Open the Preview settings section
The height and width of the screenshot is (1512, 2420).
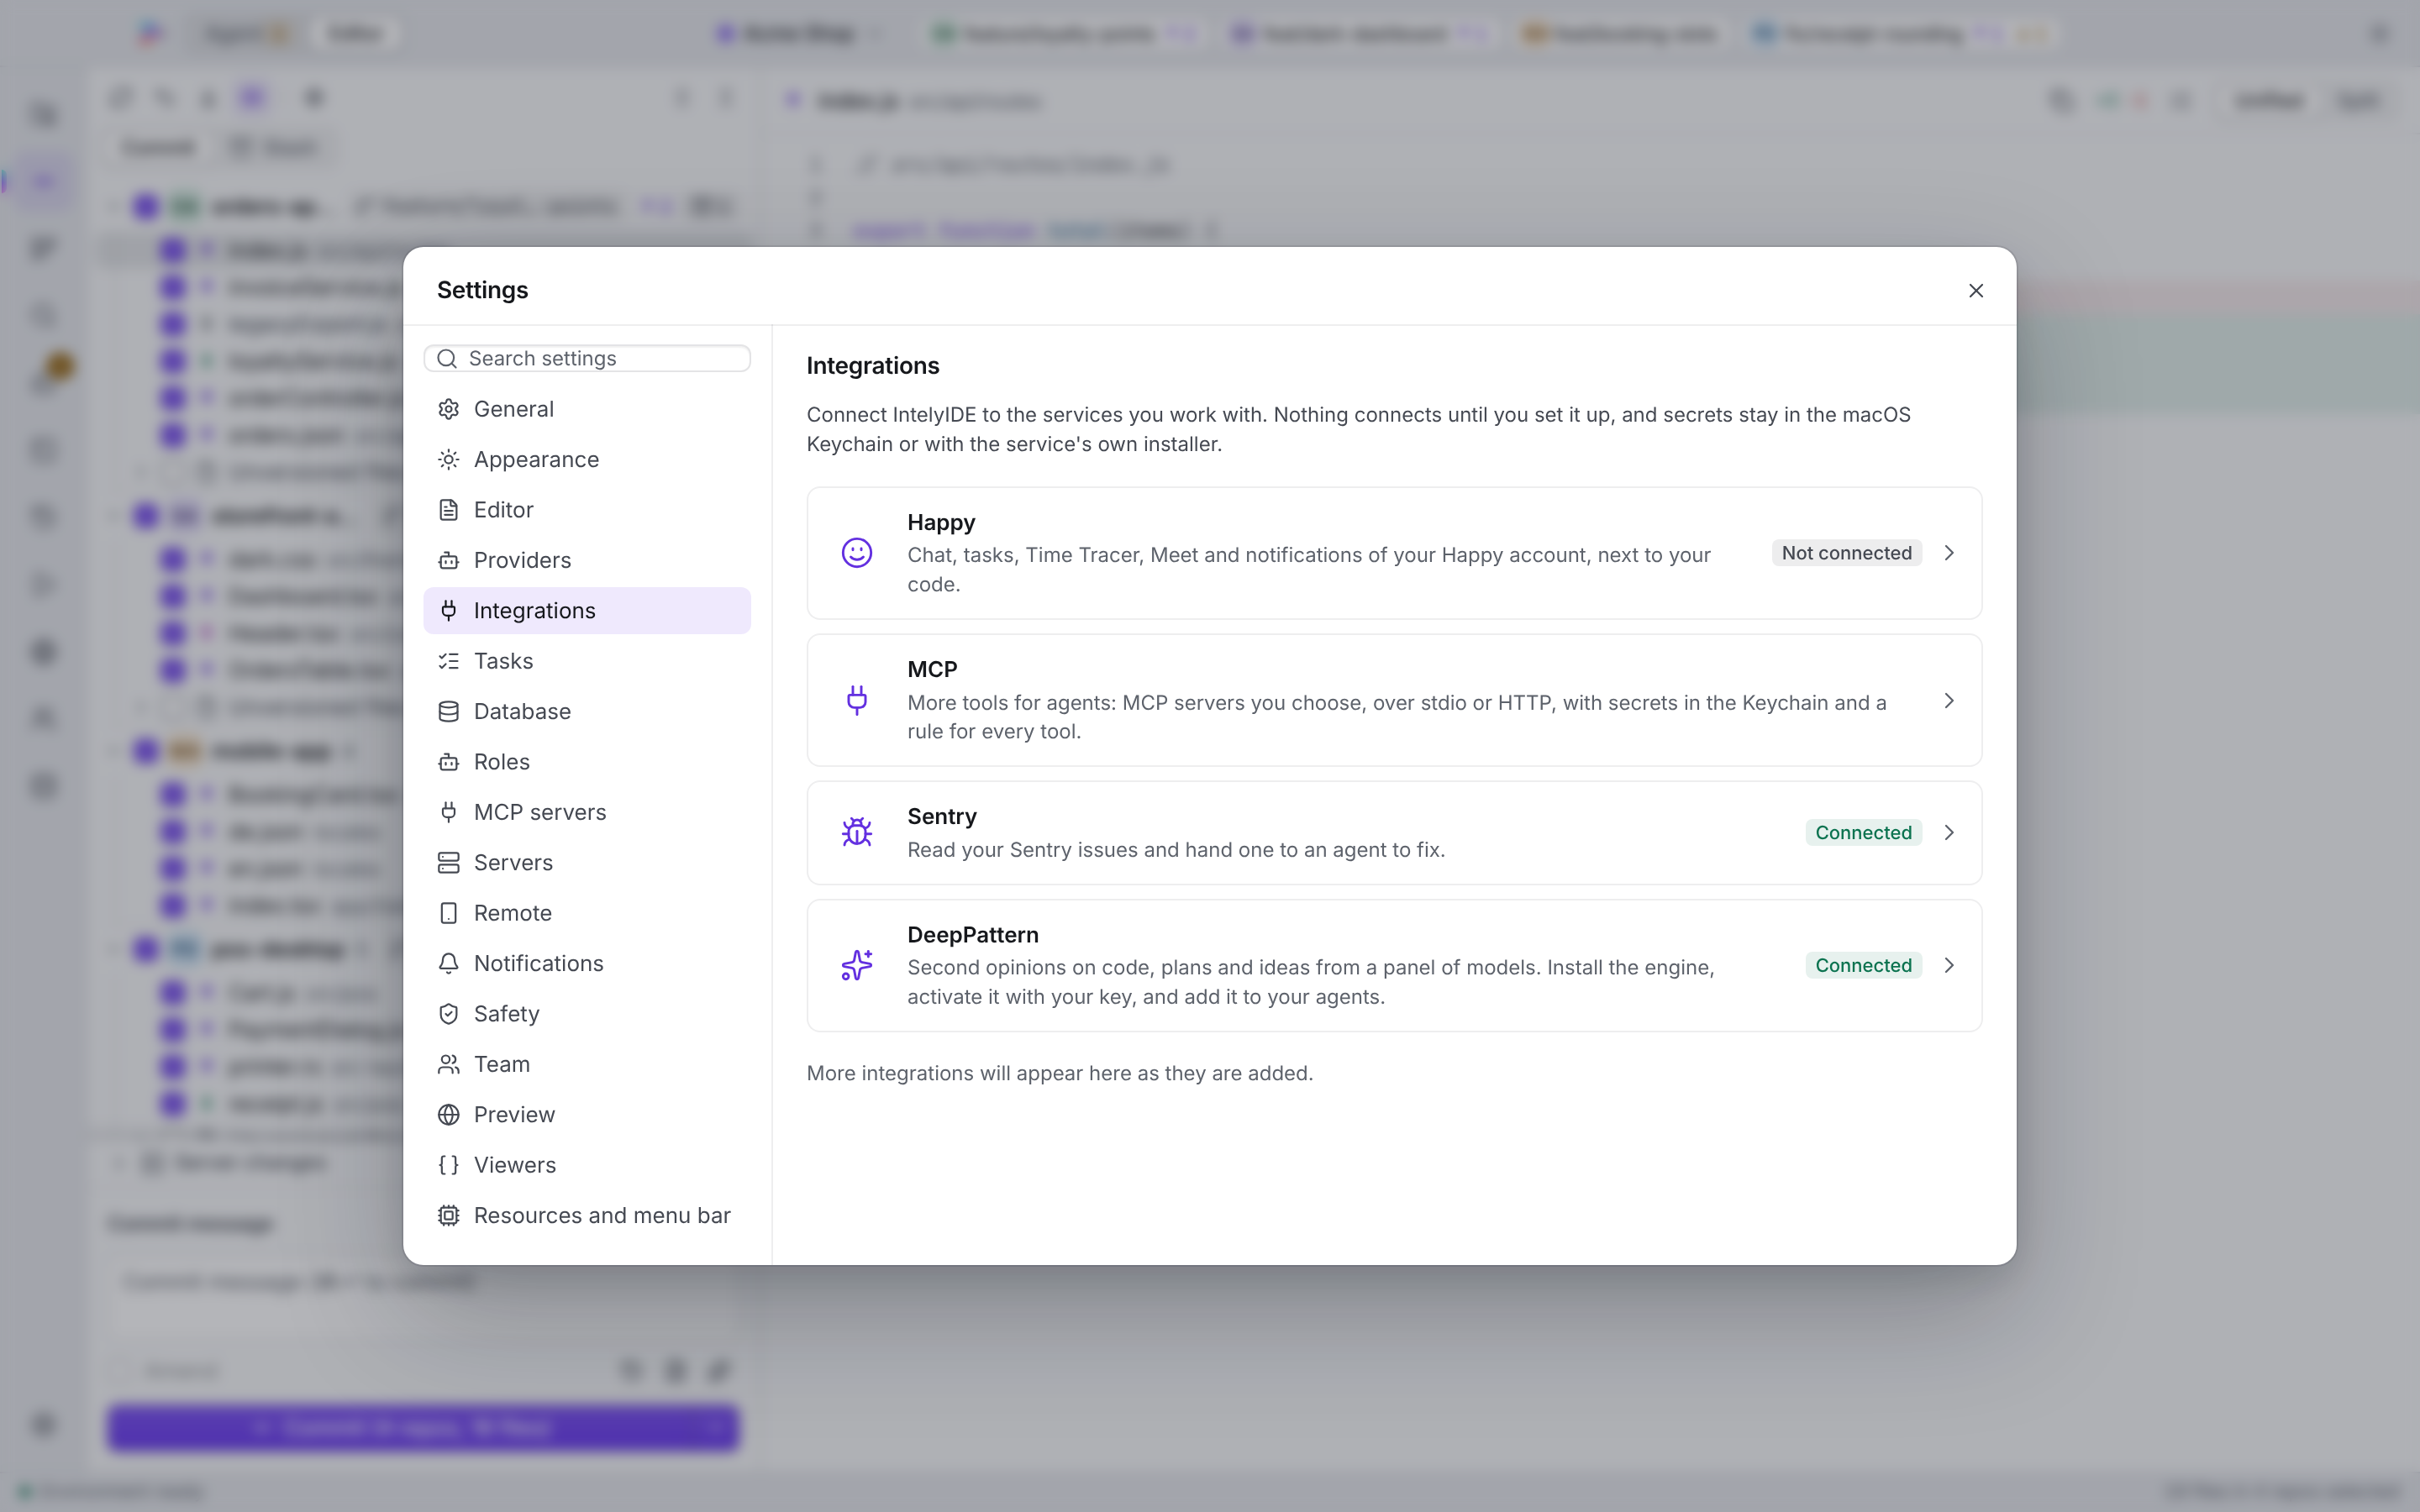[x=587, y=1114]
